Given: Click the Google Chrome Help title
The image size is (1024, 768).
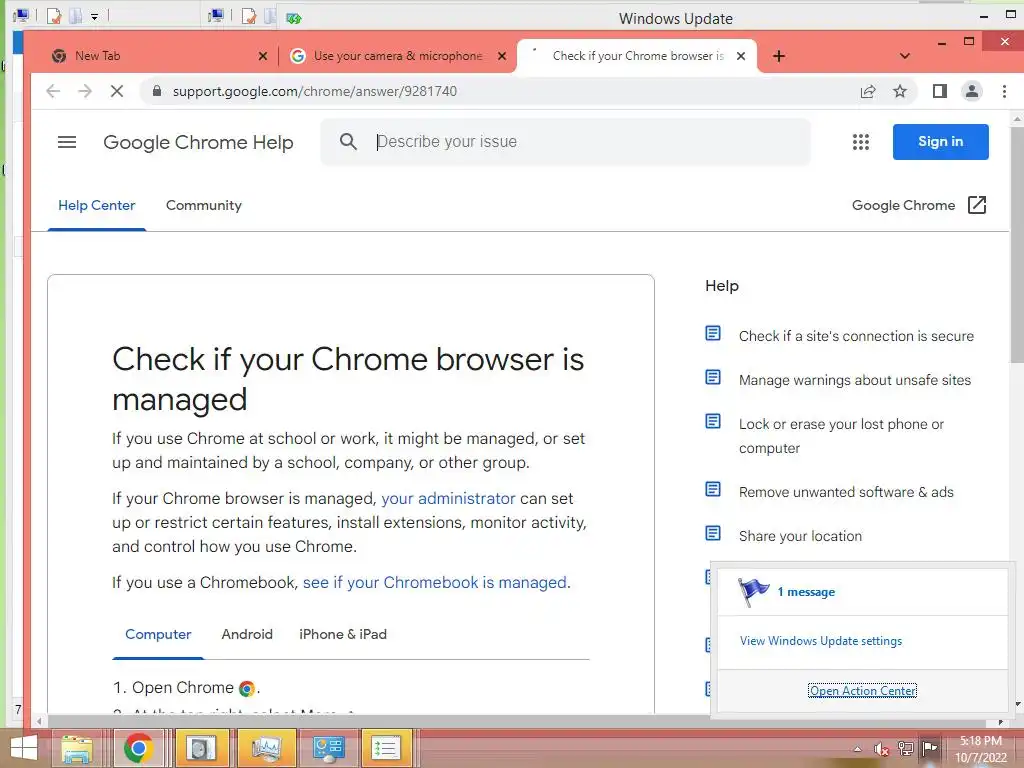Looking at the screenshot, I should 198,142.
